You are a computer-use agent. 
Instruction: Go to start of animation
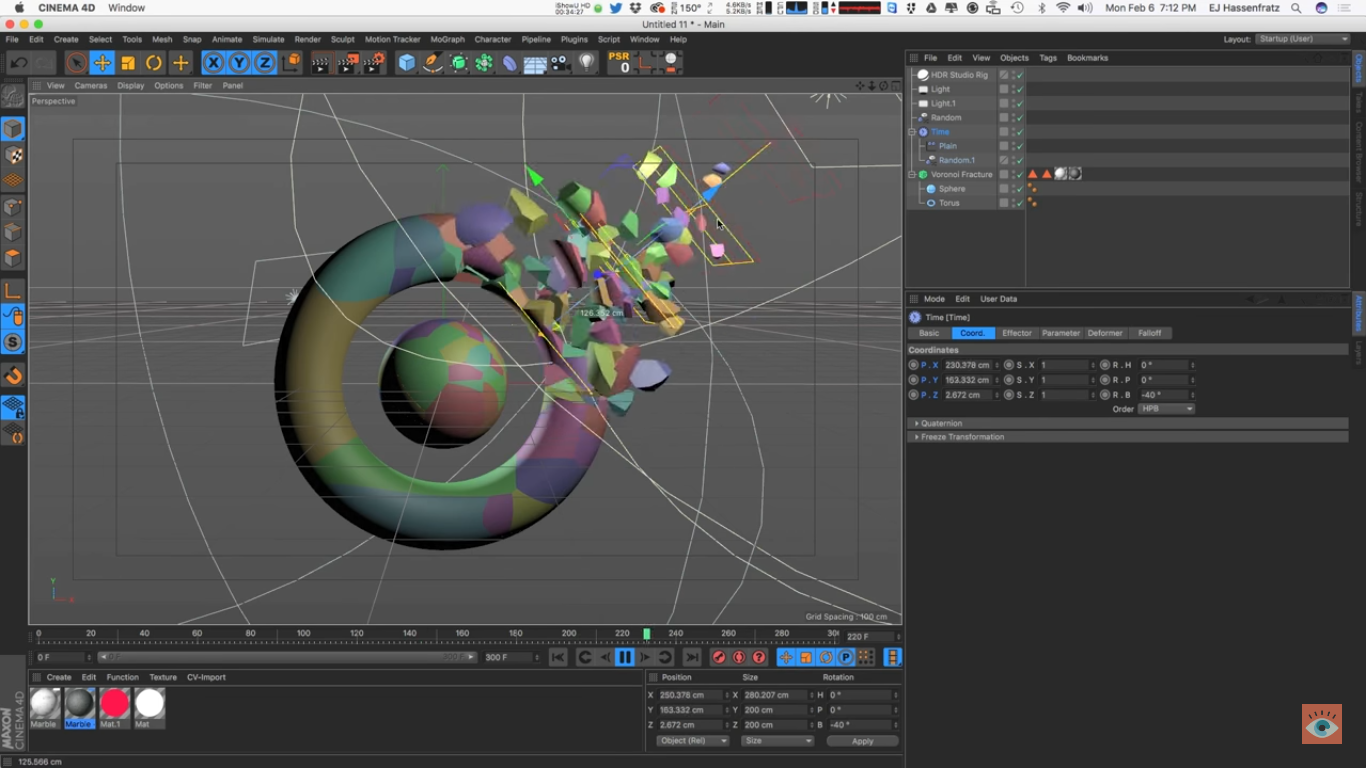click(558, 657)
